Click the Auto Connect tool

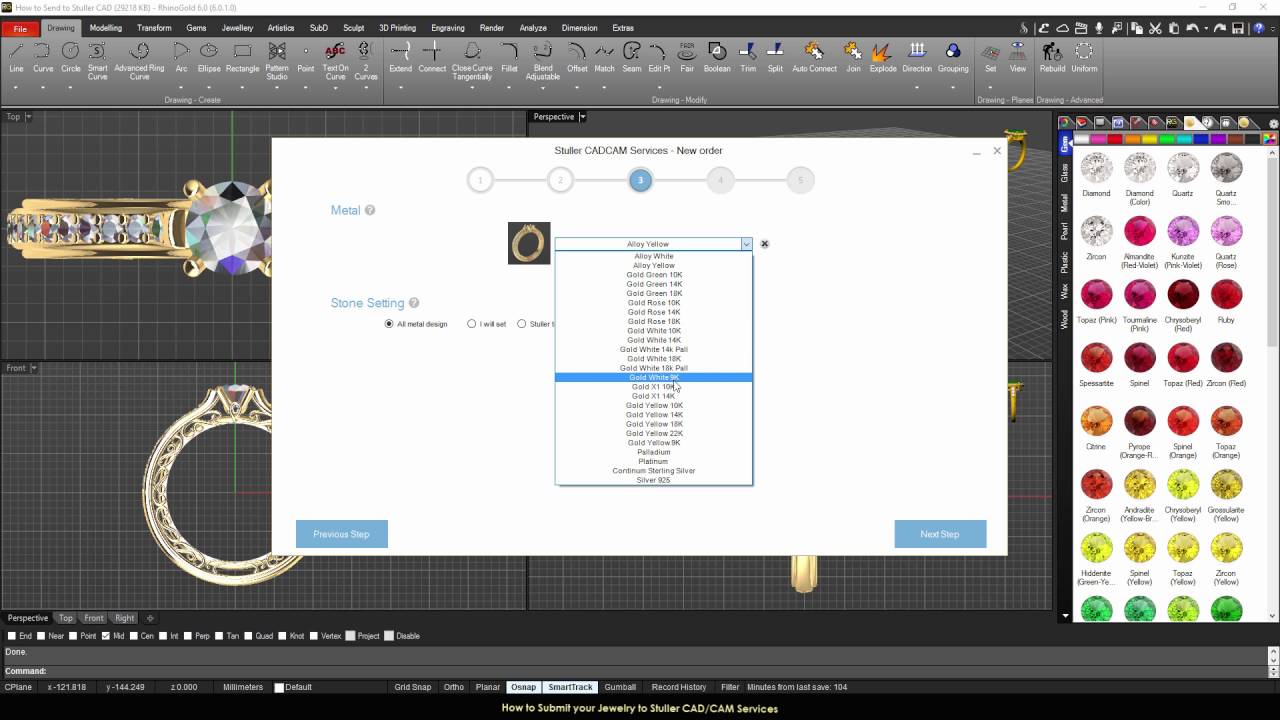814,58
